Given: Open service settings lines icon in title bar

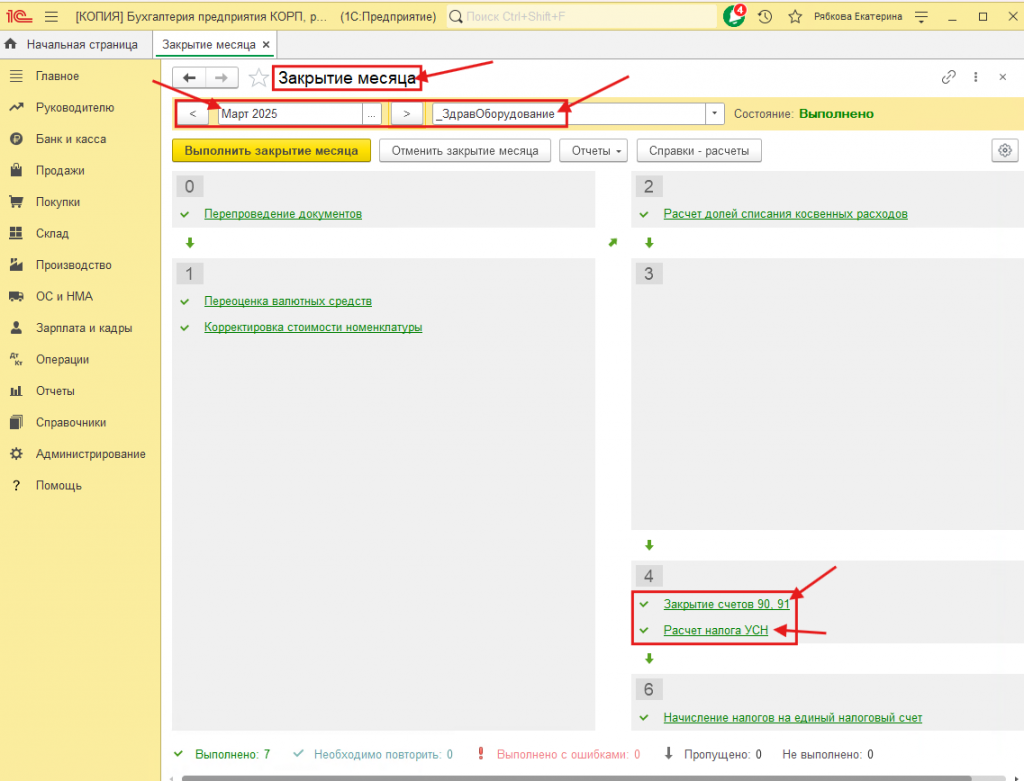Looking at the screenshot, I should coord(921,17).
